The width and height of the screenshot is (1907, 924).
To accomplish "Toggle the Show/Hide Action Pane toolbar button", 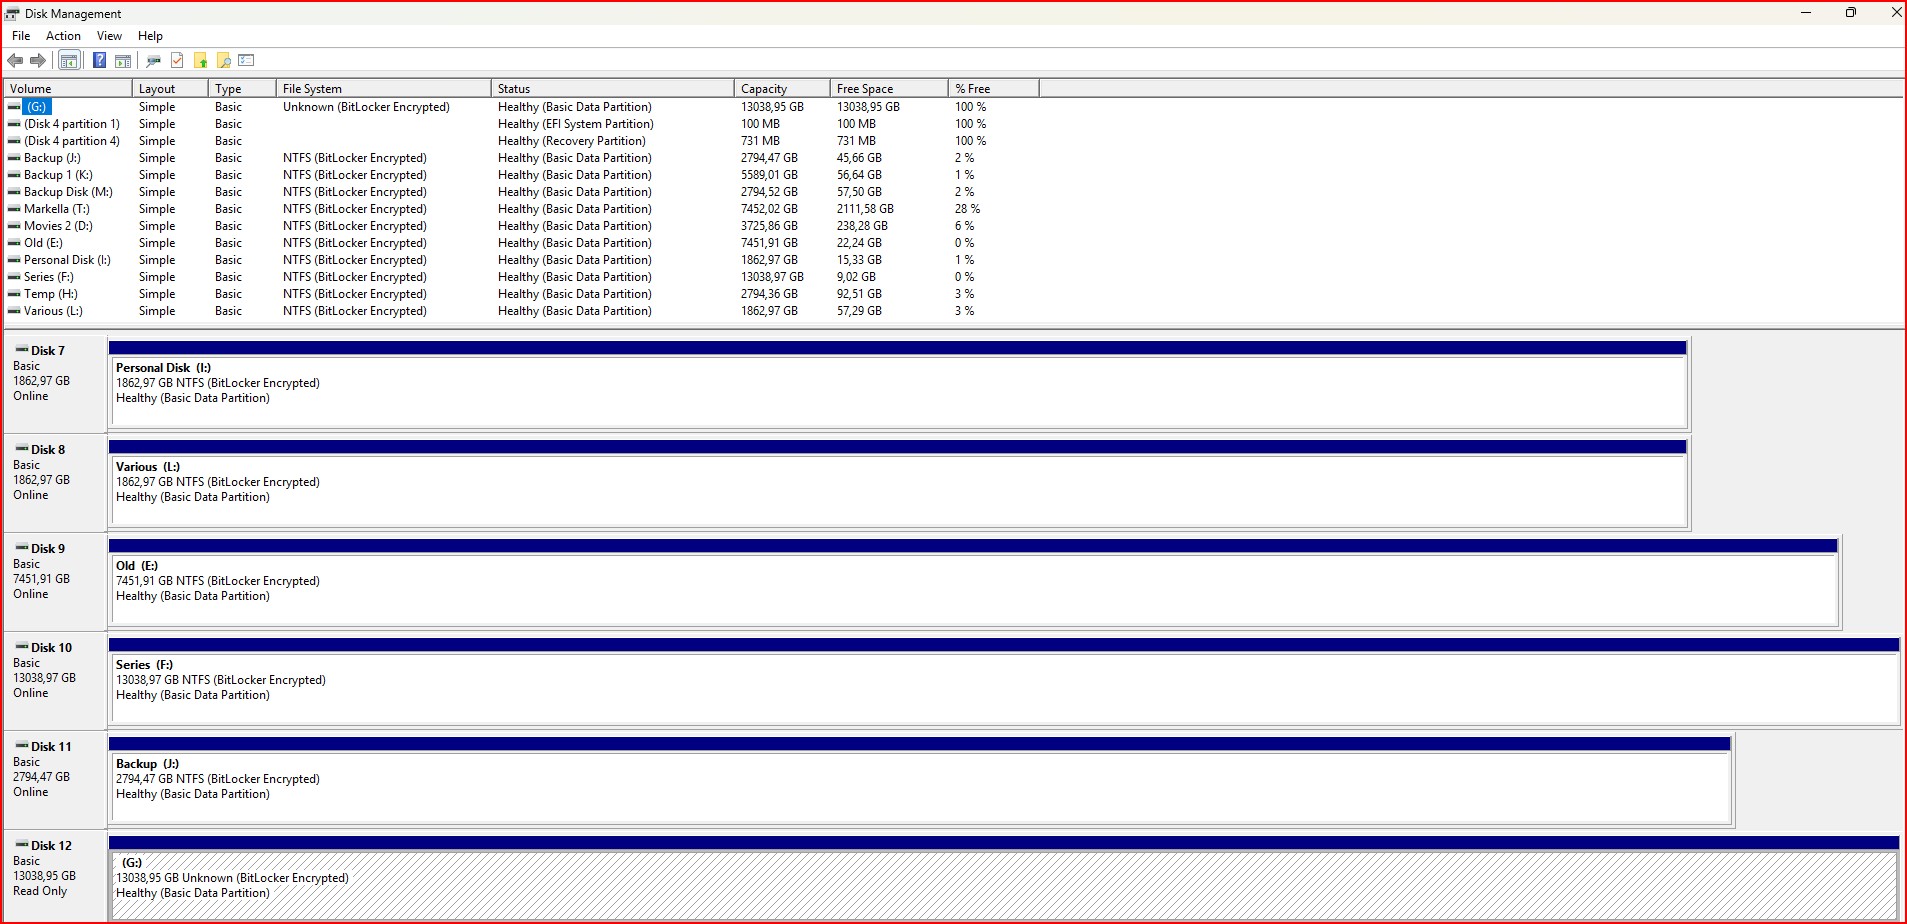I will tap(123, 61).
